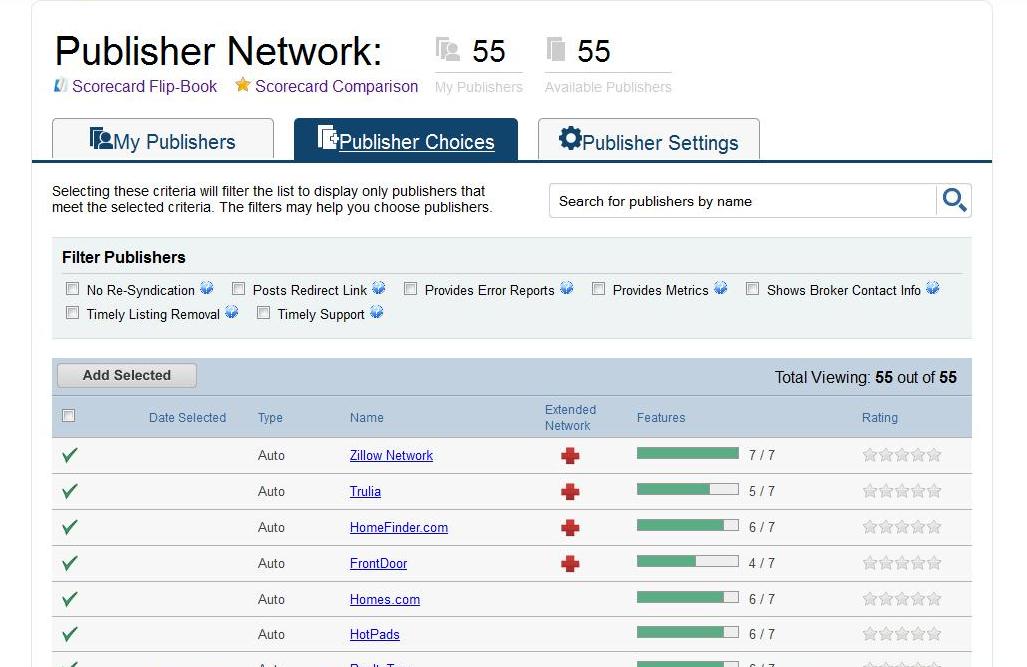This screenshot has width=1027, height=667.
Task: Click the Scorecard Flip-Book book icon
Action: [60, 85]
